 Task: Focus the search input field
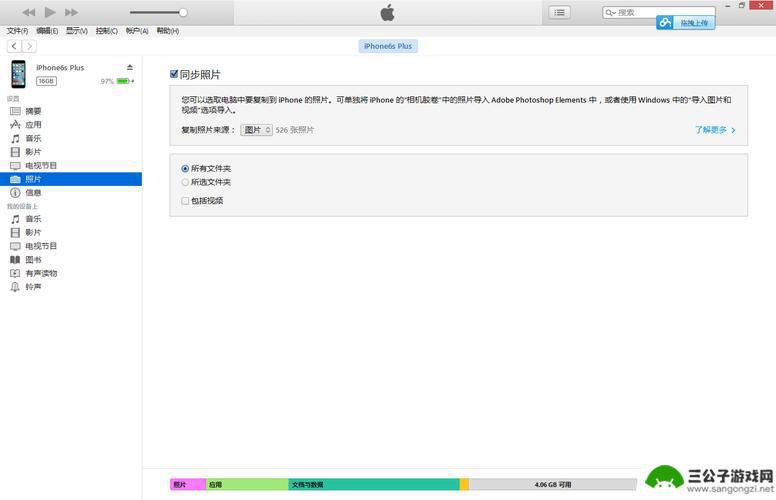pos(658,12)
